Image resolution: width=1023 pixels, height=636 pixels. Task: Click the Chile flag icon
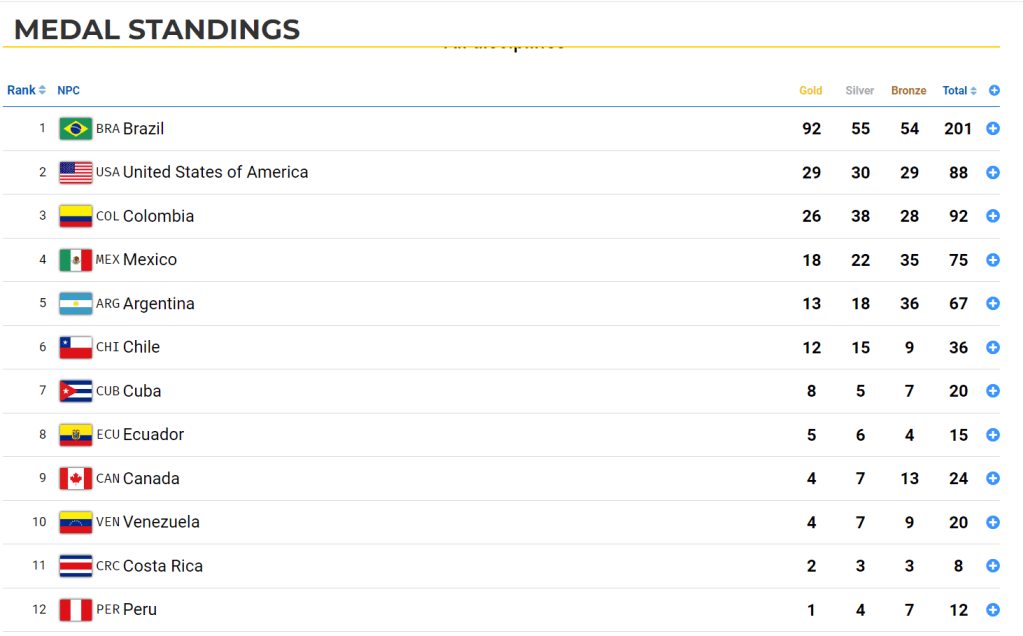click(x=76, y=347)
